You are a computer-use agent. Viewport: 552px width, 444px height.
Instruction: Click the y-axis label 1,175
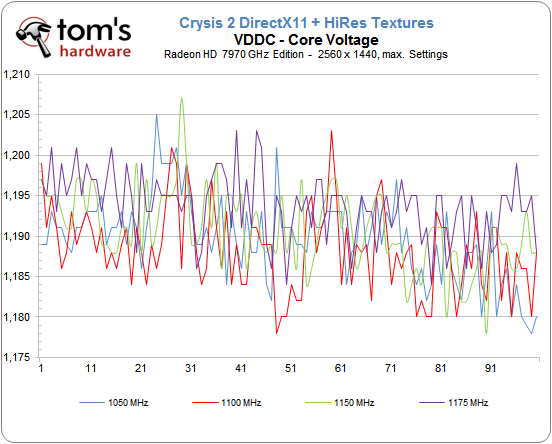17,357
